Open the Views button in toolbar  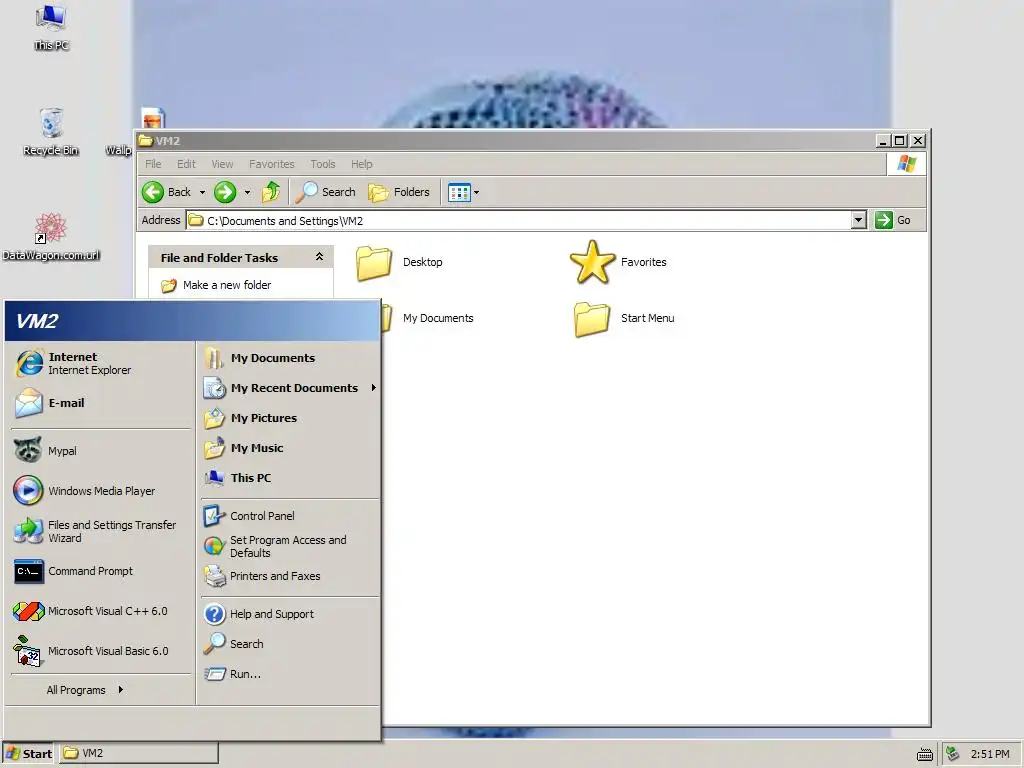click(x=459, y=192)
